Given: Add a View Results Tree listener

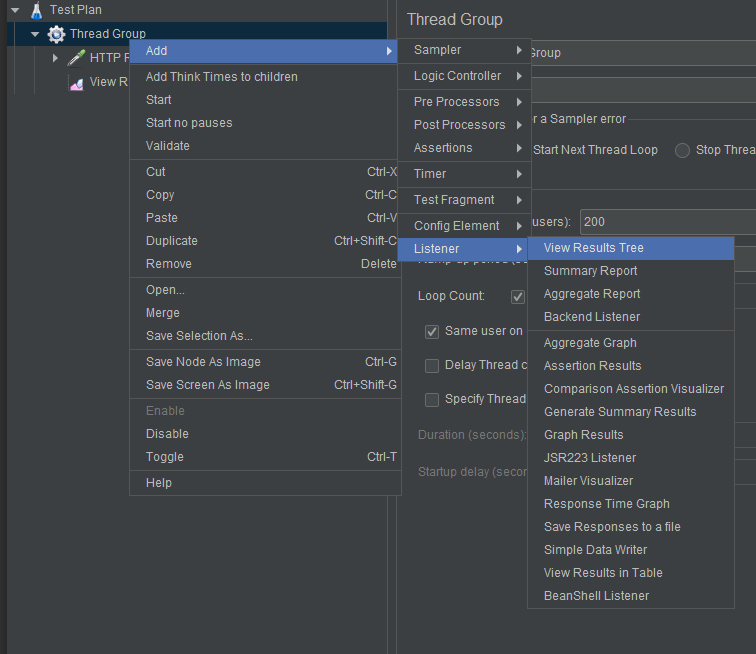Looking at the screenshot, I should pos(631,248).
